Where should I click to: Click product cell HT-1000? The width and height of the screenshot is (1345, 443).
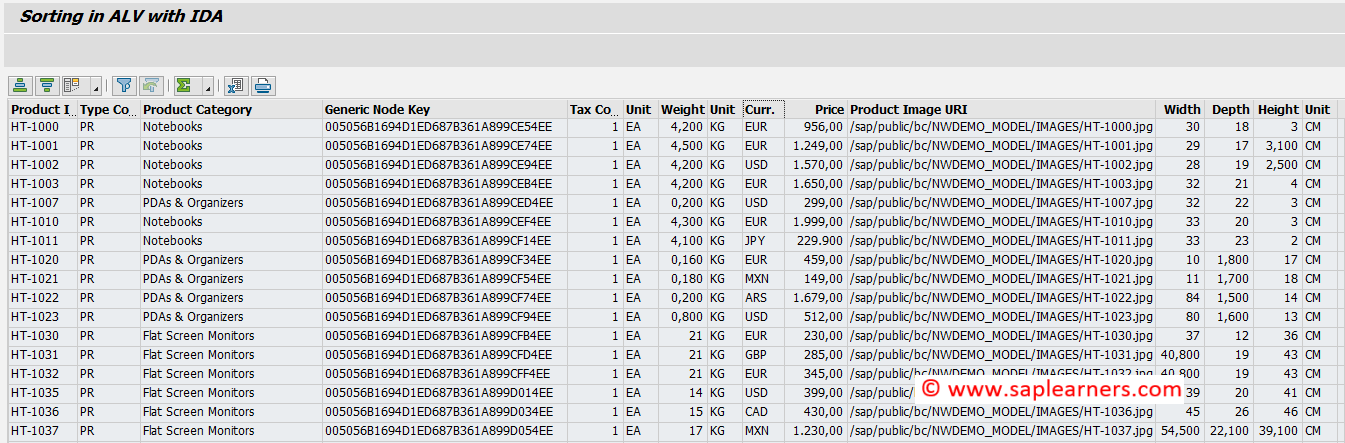pos(42,127)
